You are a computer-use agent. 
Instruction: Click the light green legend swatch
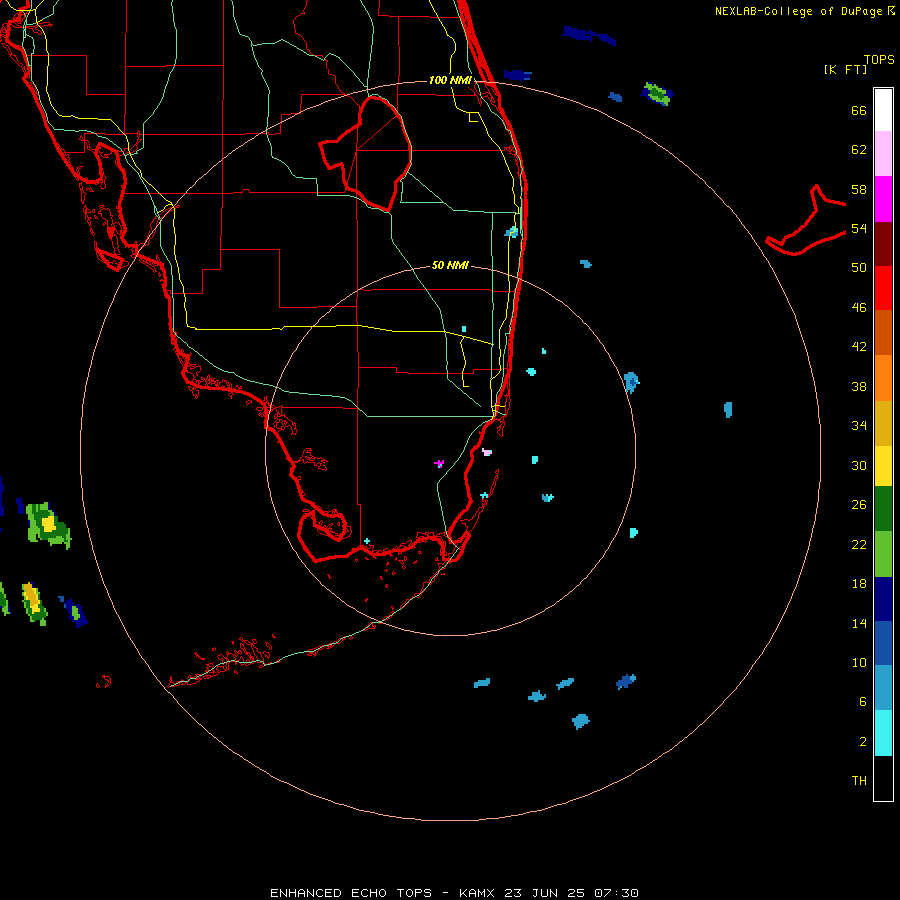pyautogui.click(x=883, y=554)
